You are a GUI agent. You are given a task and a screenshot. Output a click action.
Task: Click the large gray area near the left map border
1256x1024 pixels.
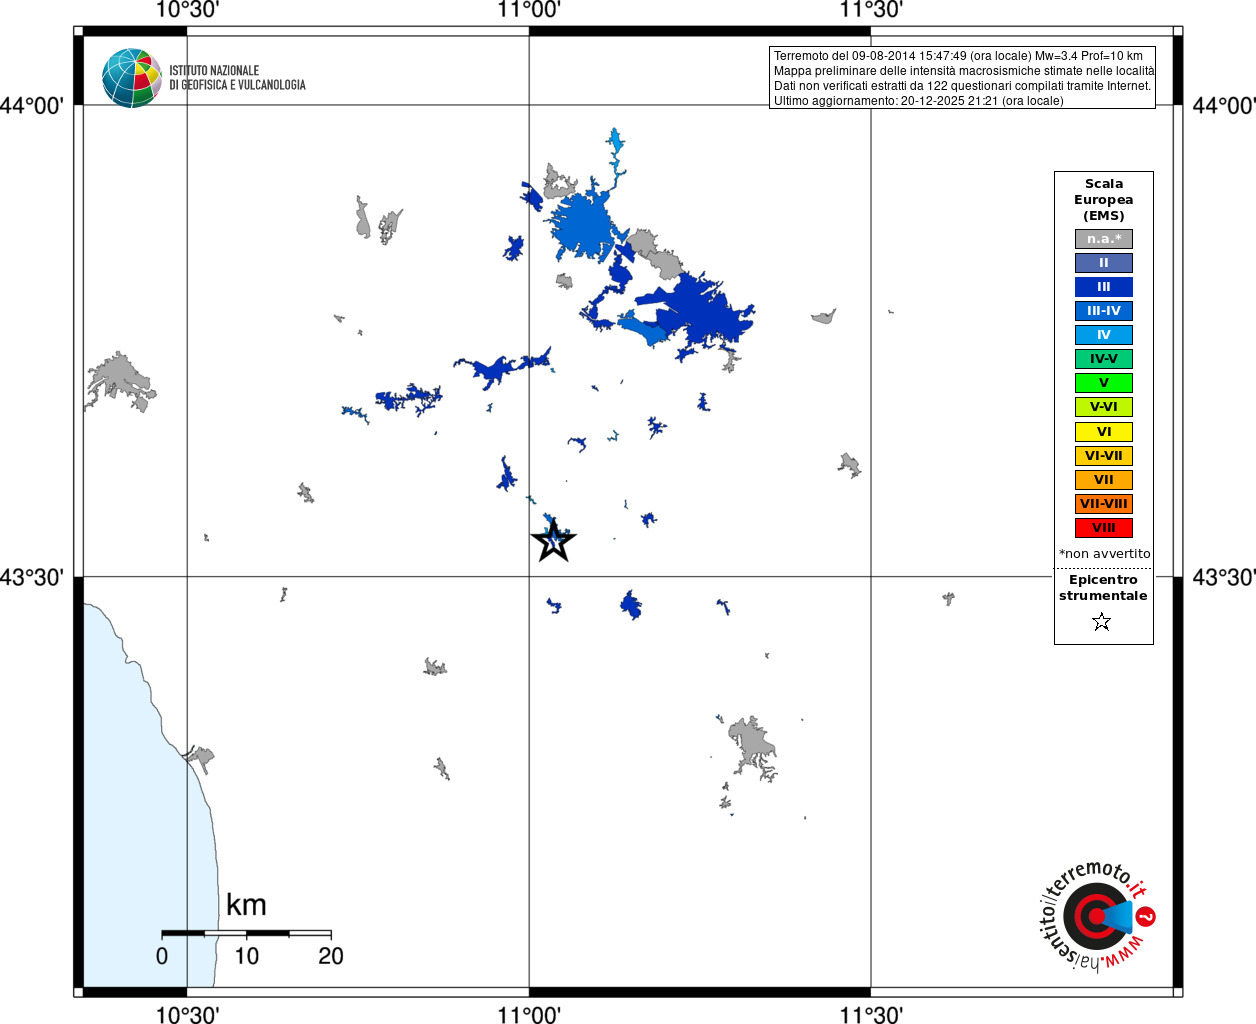tap(120, 380)
